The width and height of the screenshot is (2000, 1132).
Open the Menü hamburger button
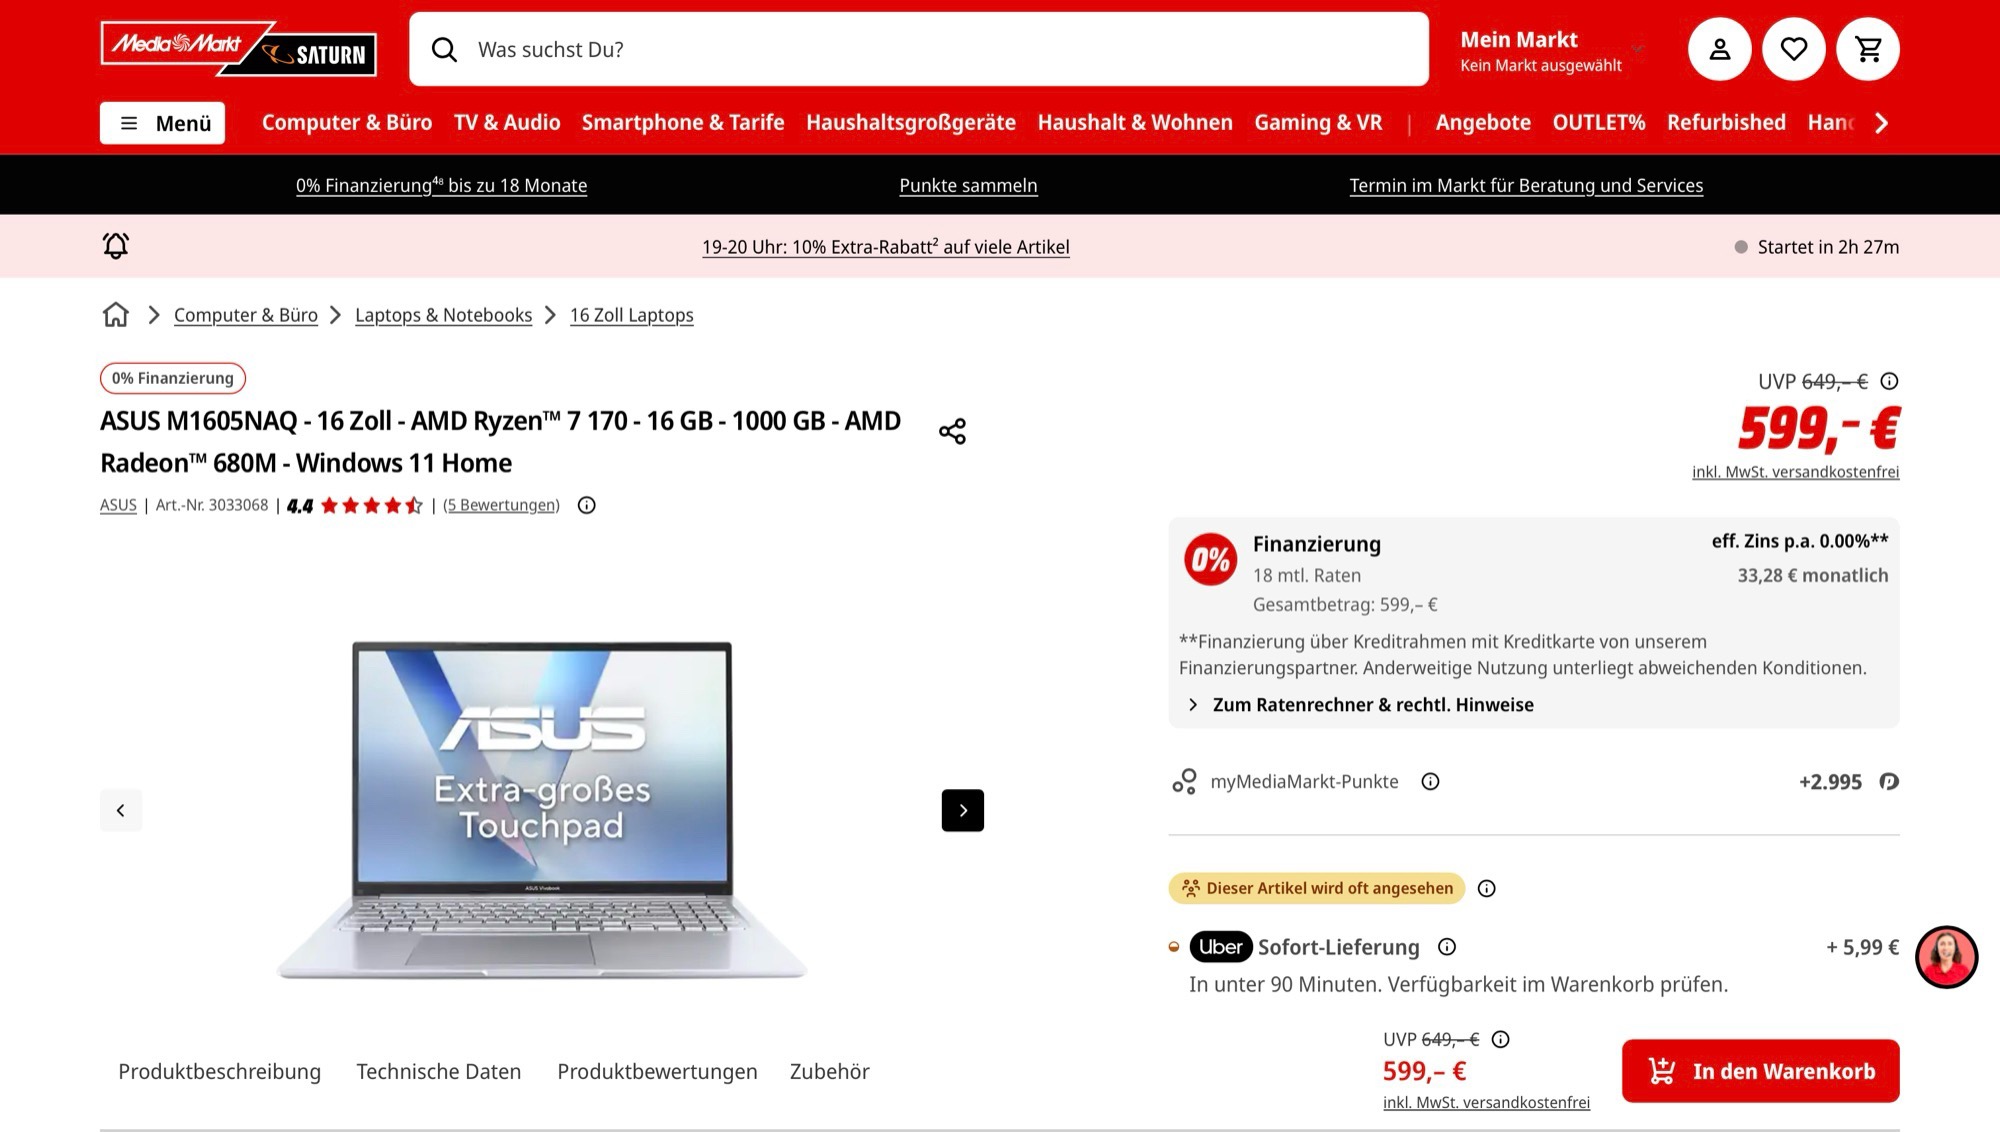click(x=162, y=123)
